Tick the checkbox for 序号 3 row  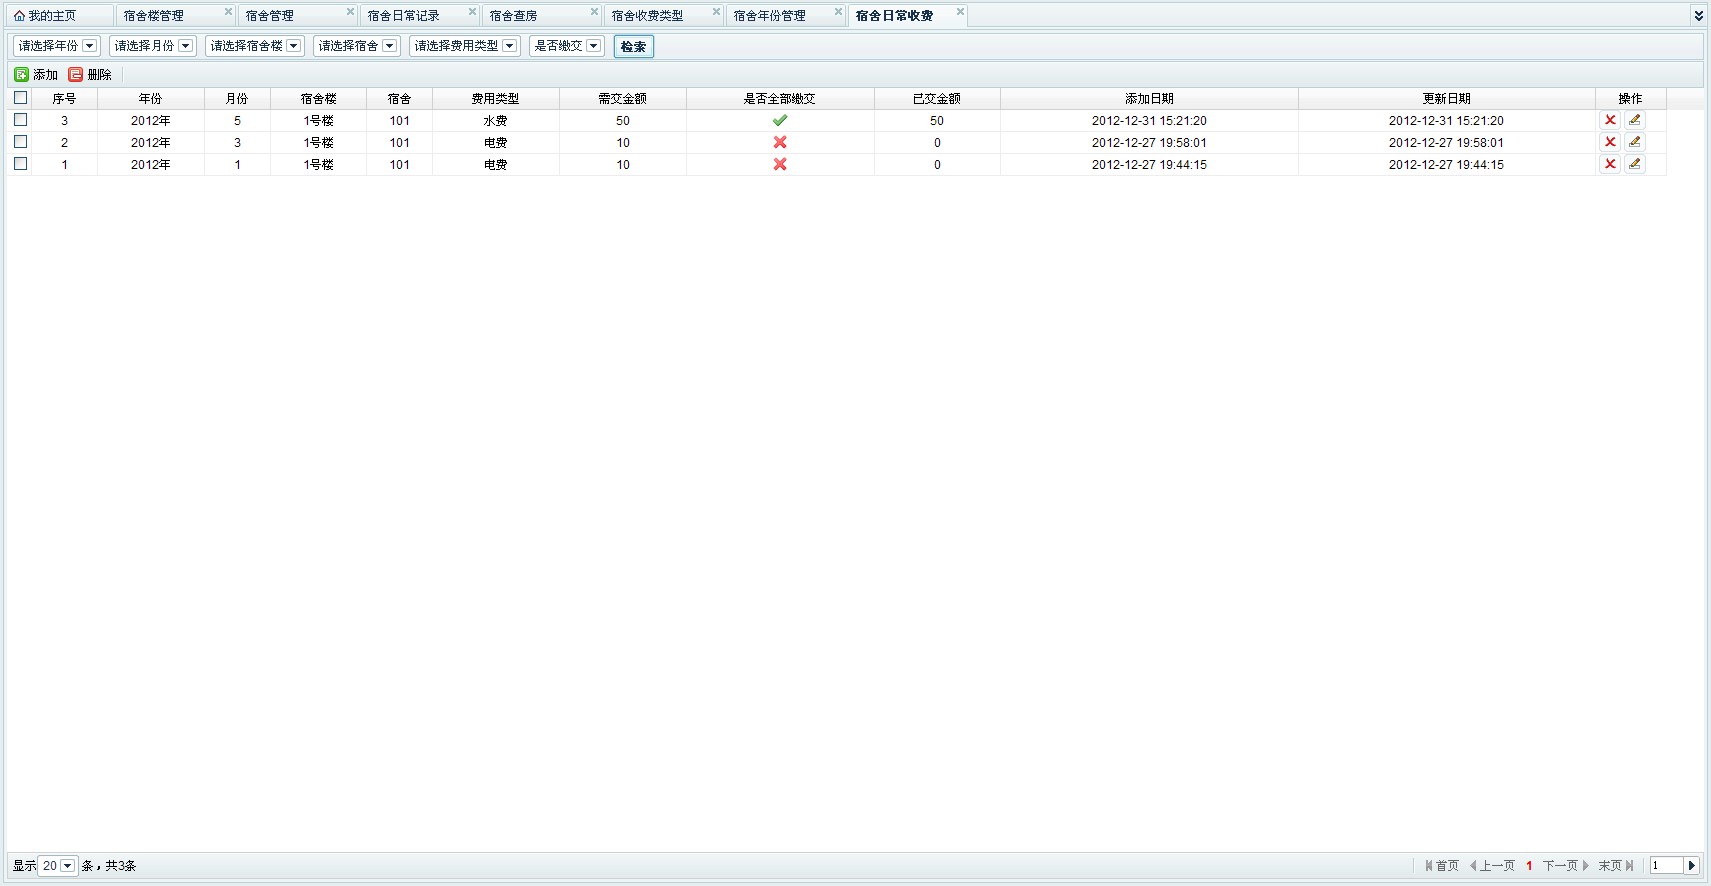point(20,120)
